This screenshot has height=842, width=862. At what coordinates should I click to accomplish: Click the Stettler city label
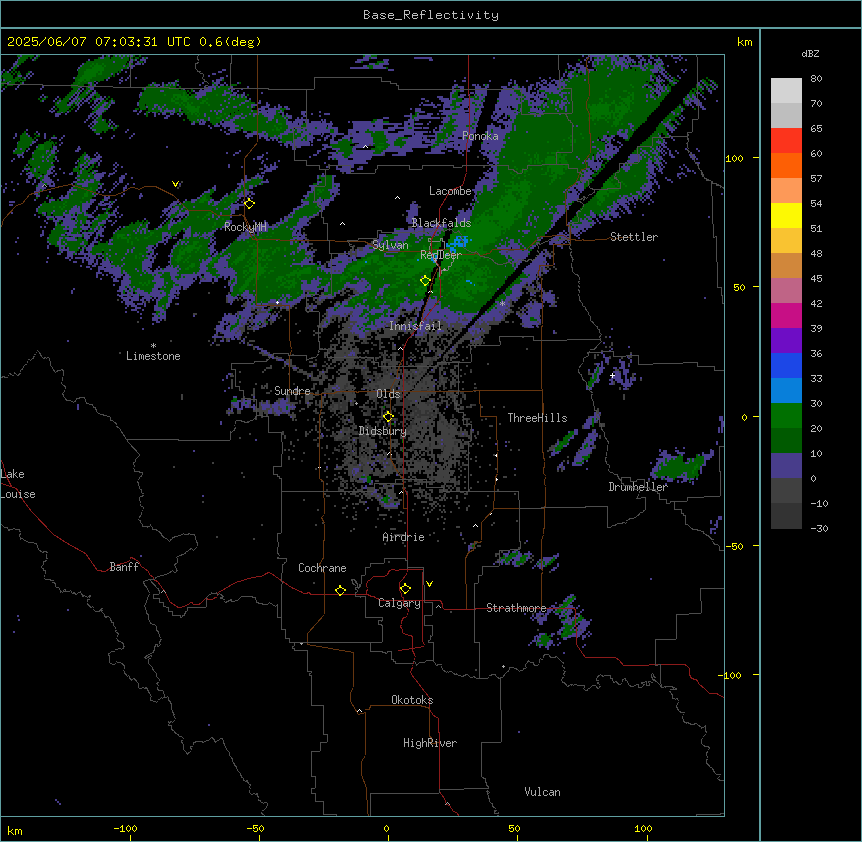[634, 237]
